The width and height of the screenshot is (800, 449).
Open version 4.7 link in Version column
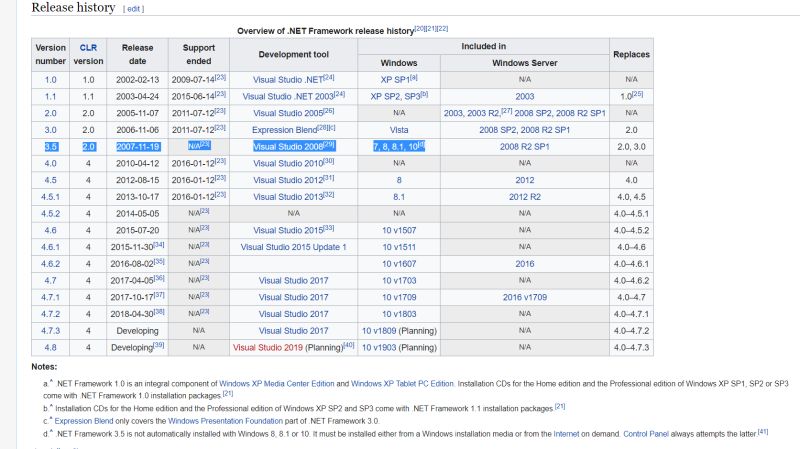[51, 281]
